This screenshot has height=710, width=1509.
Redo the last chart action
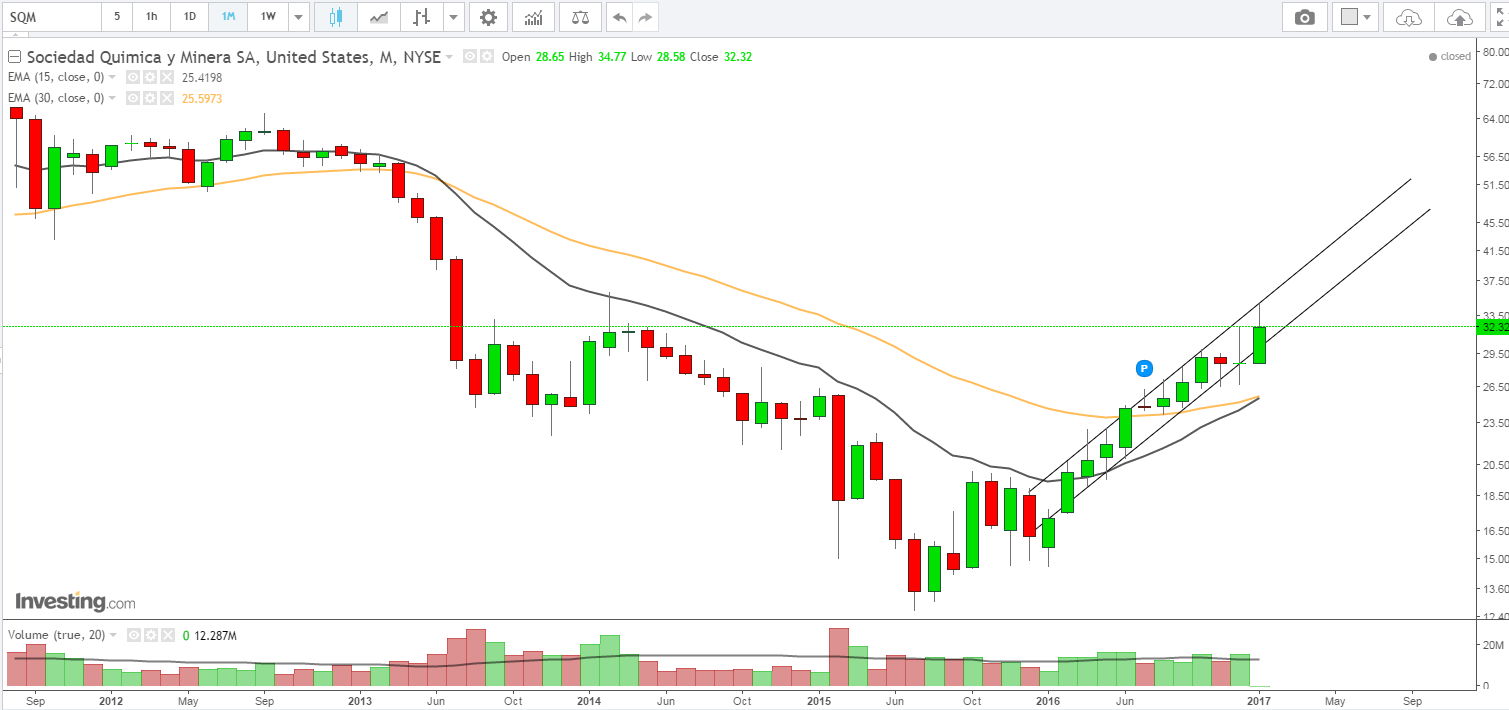[646, 17]
